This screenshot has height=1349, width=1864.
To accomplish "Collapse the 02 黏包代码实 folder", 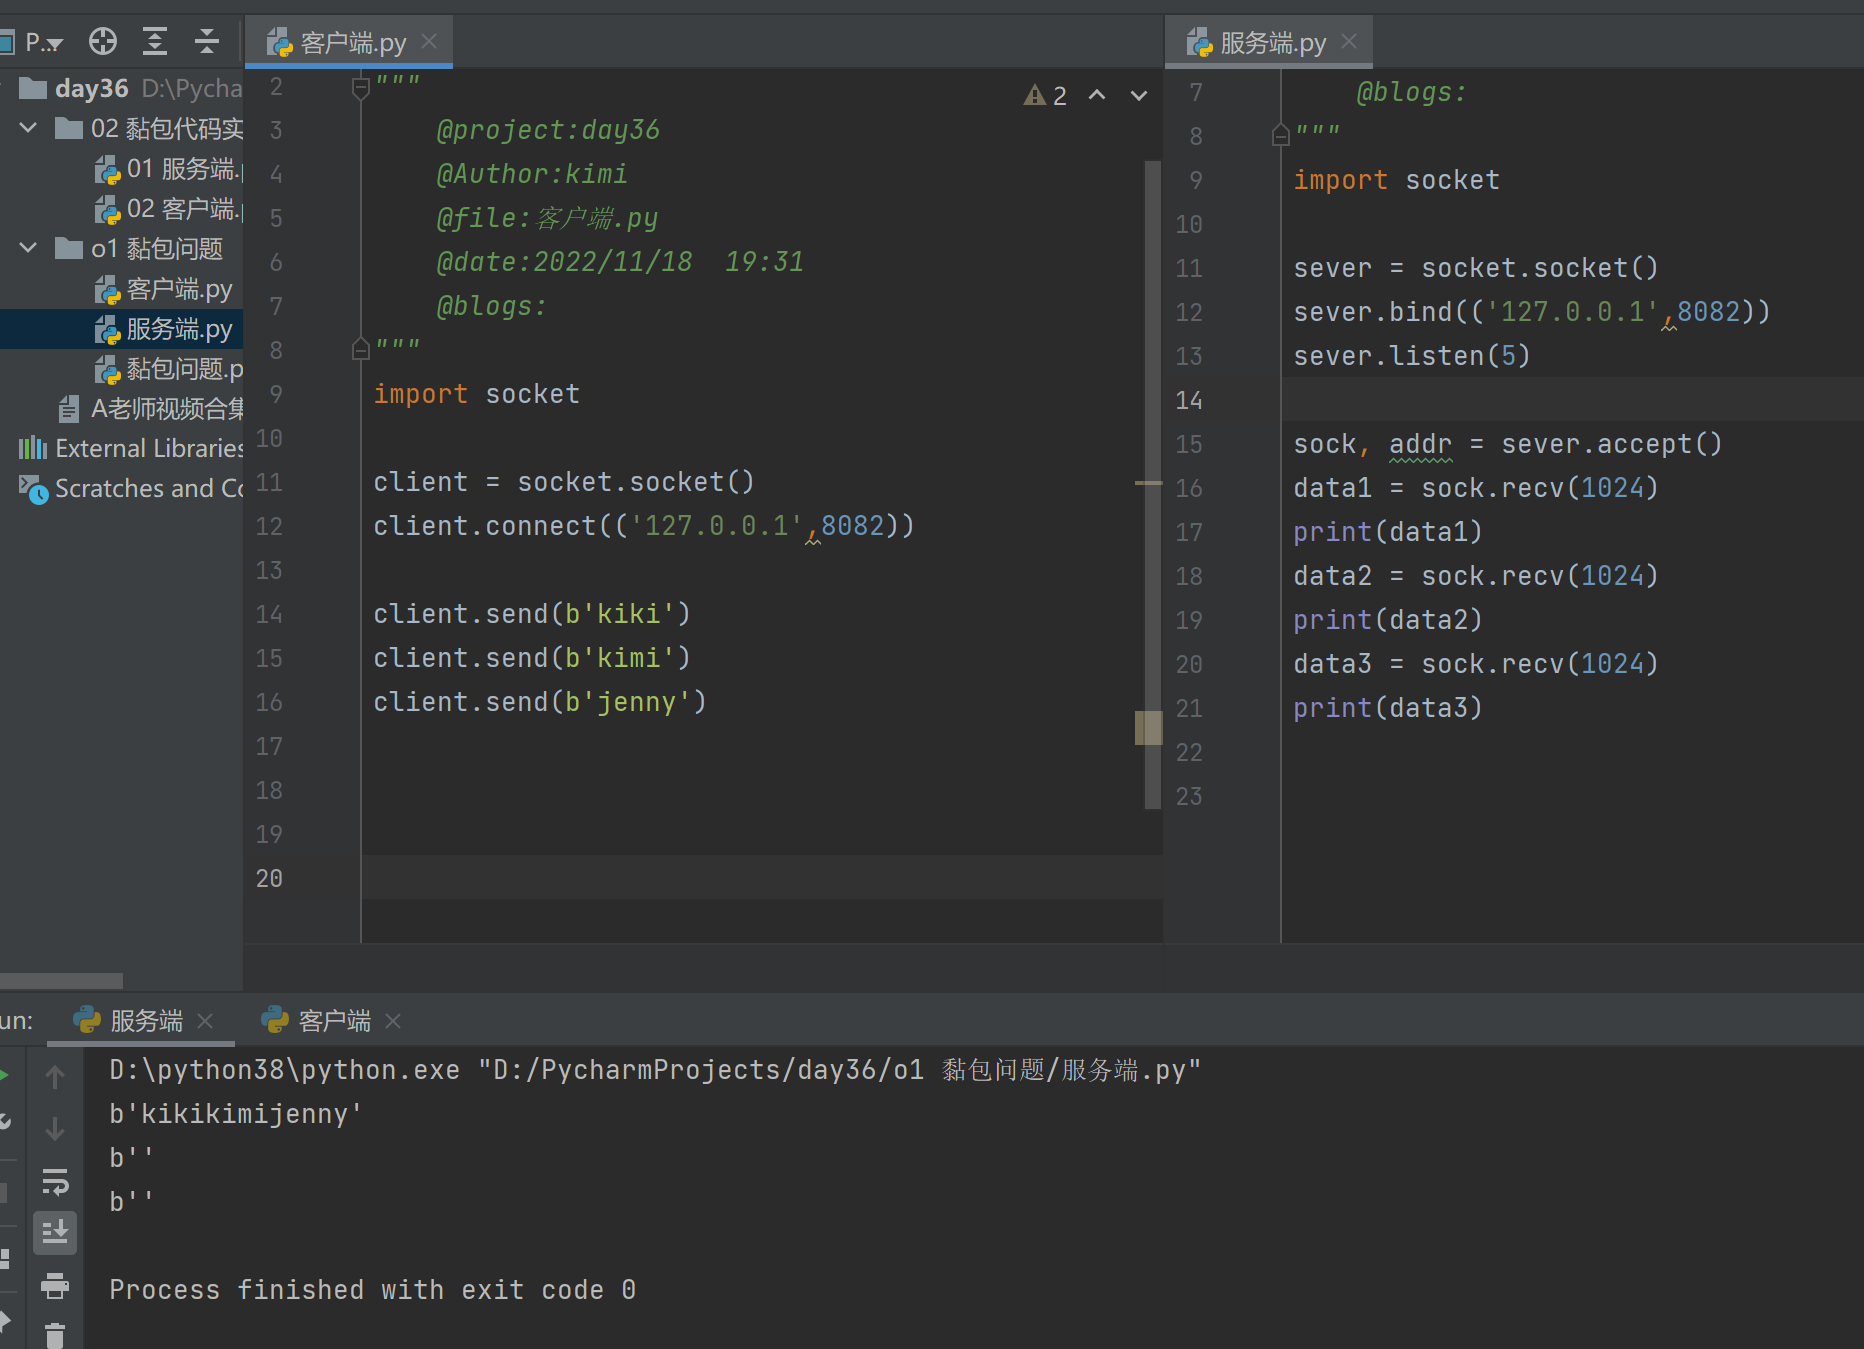I will click(x=28, y=128).
